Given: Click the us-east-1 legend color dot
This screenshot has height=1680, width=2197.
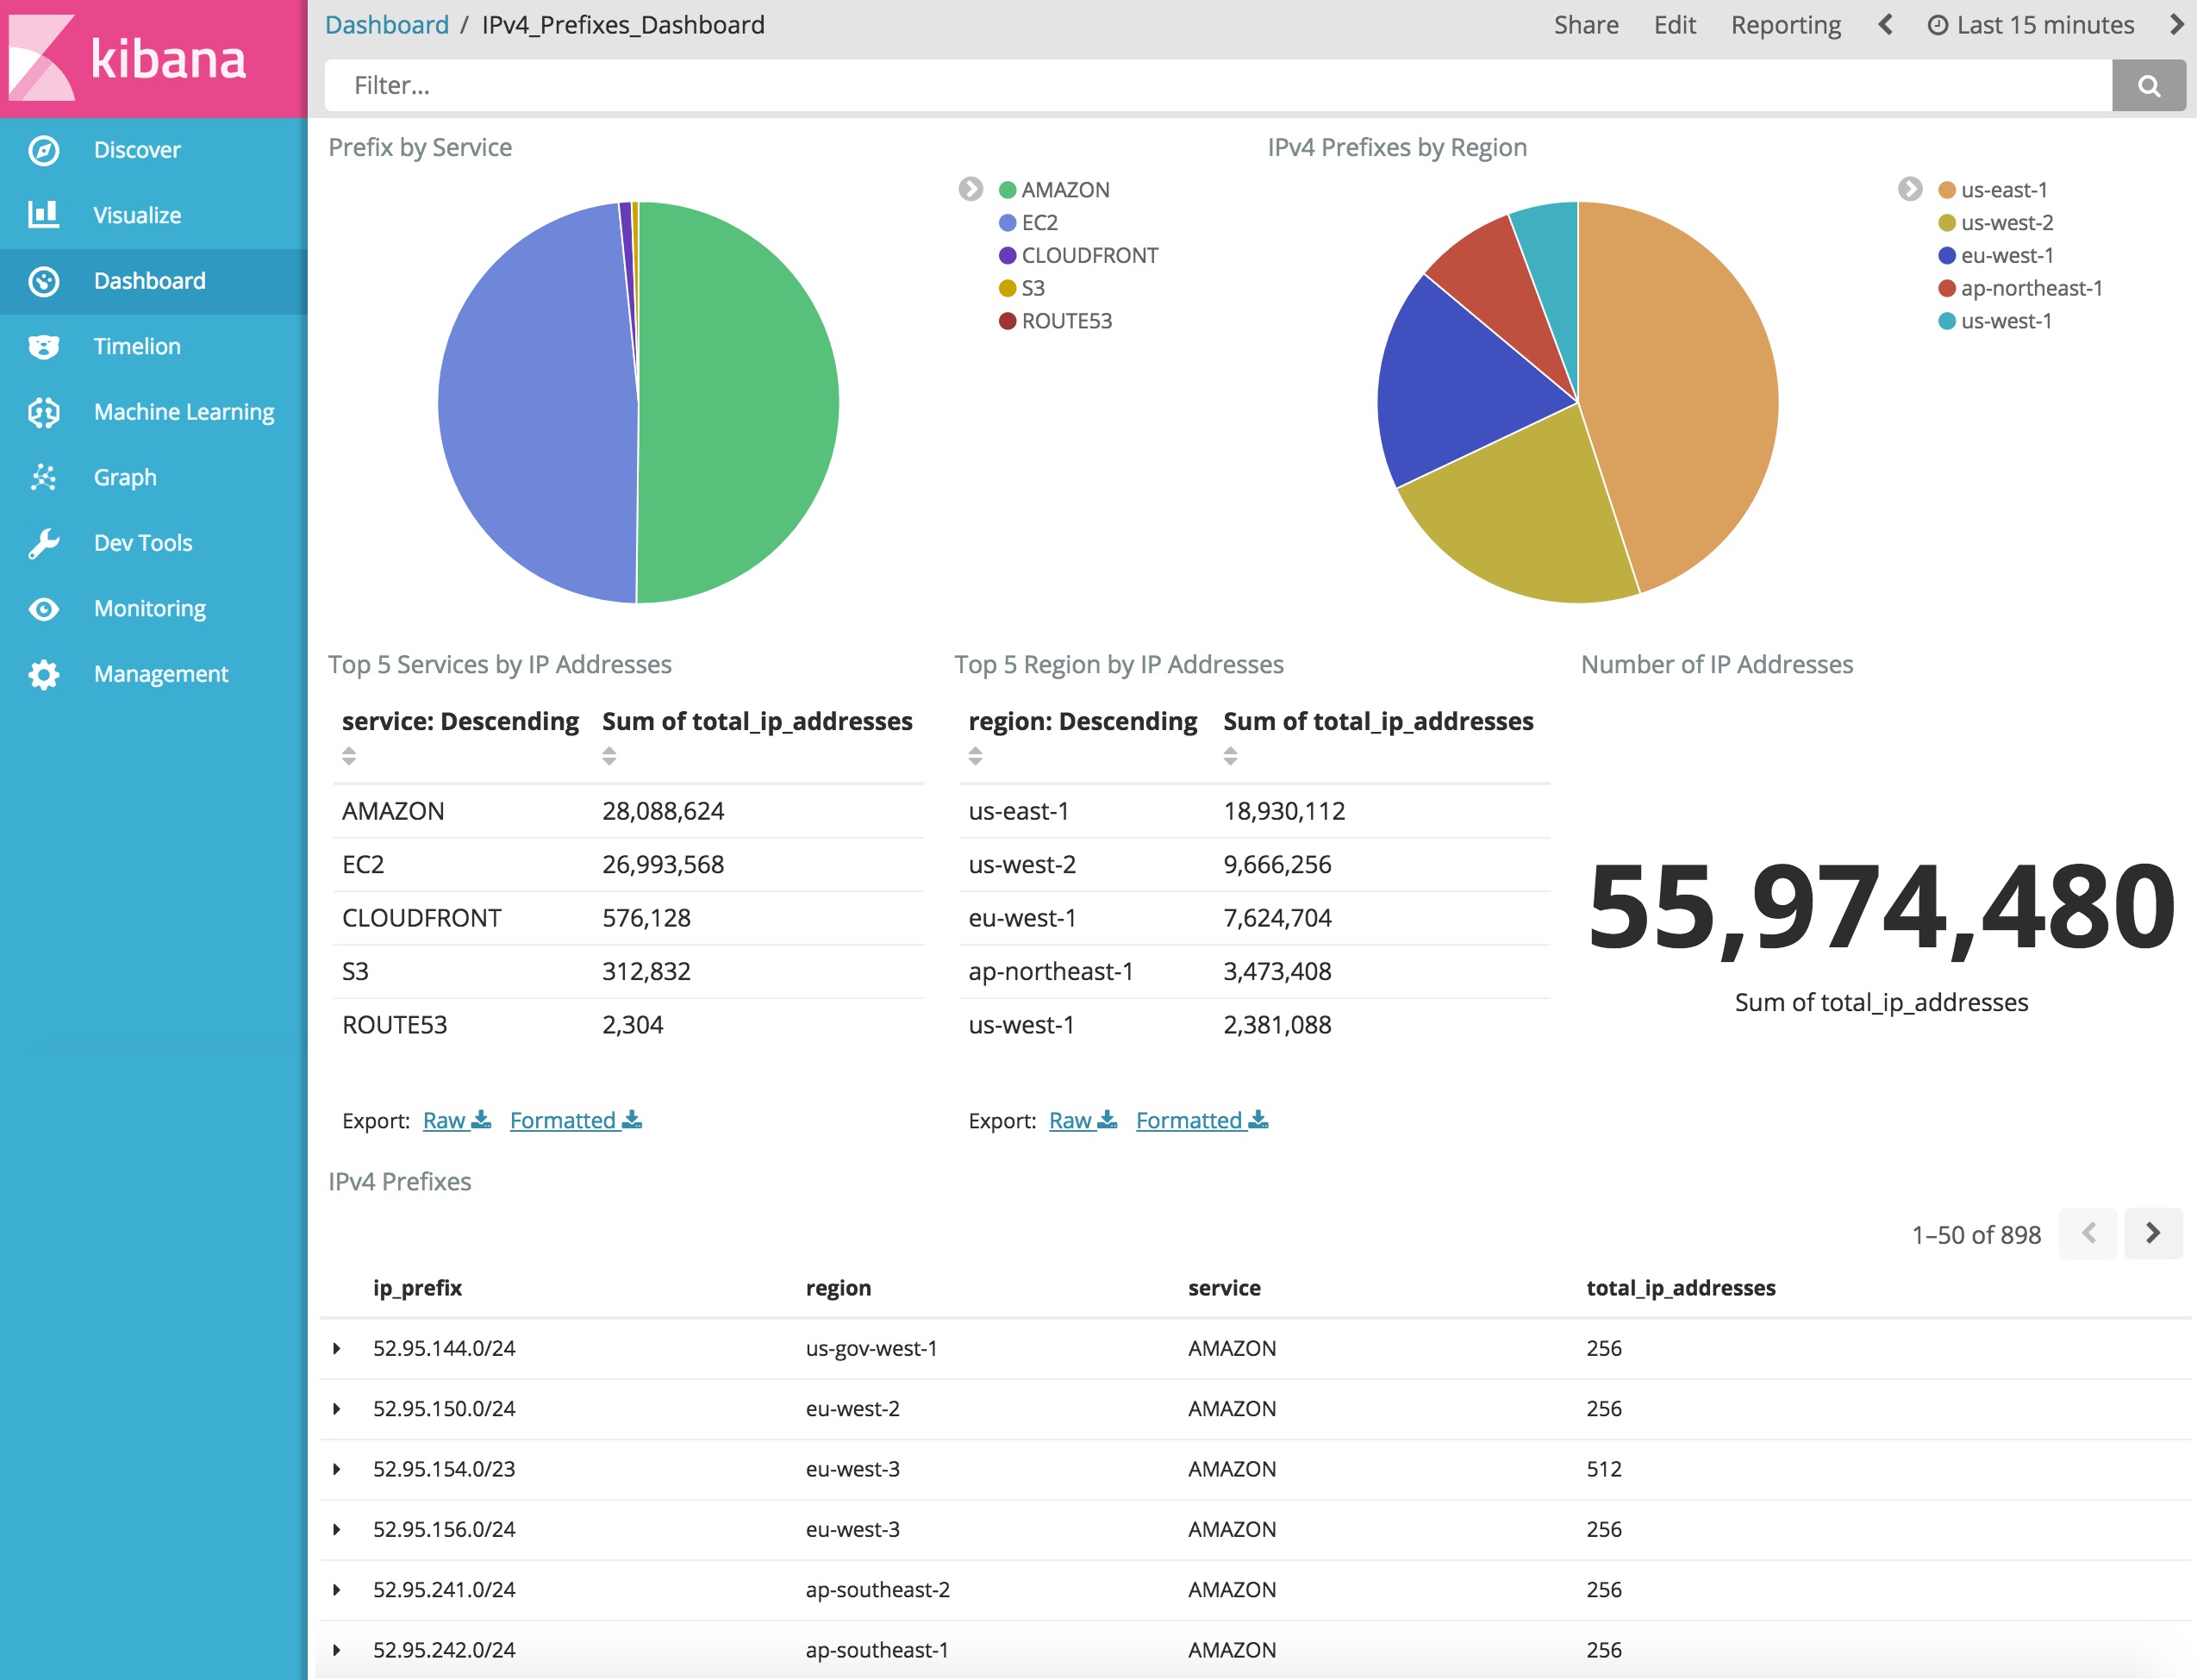Looking at the screenshot, I should [1946, 190].
